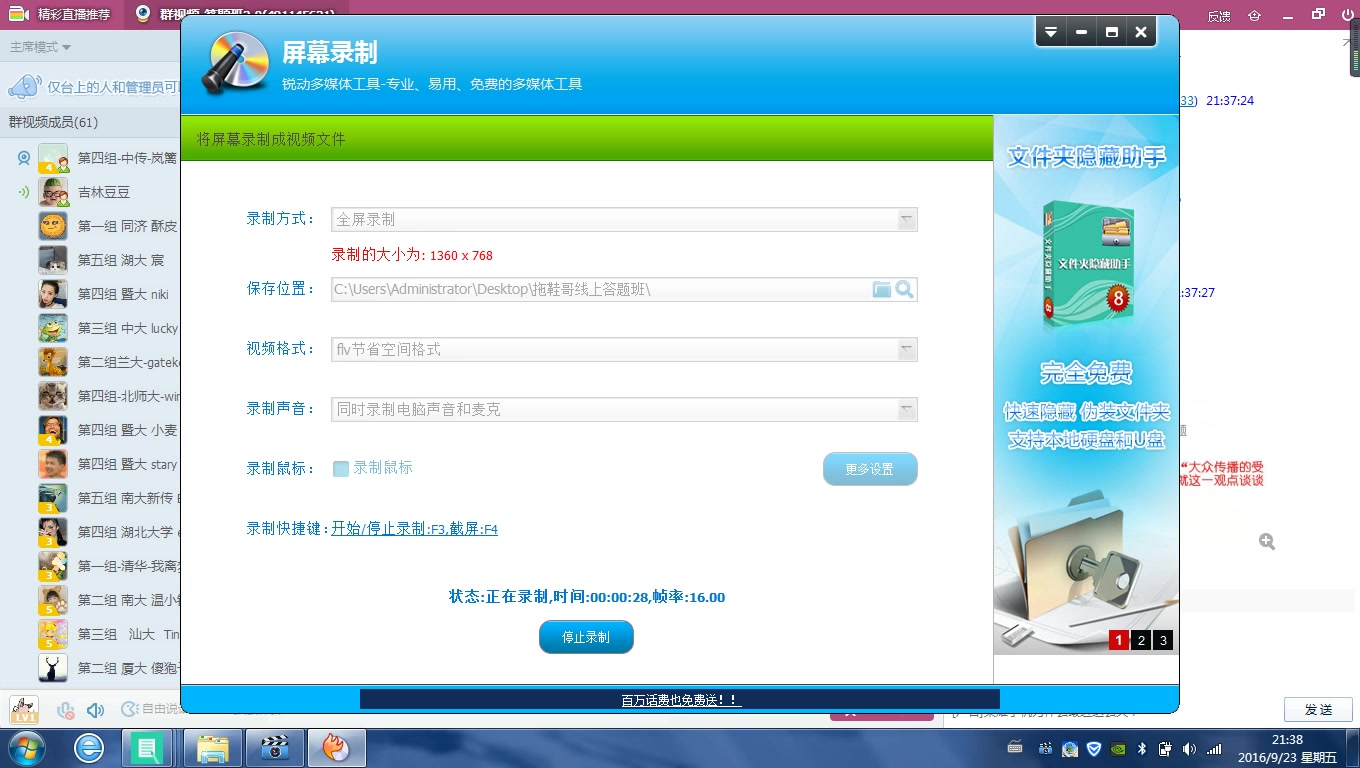This screenshot has width=1360, height=768.
Task: Click the Bluetooth tray icon
Action: (x=1142, y=748)
